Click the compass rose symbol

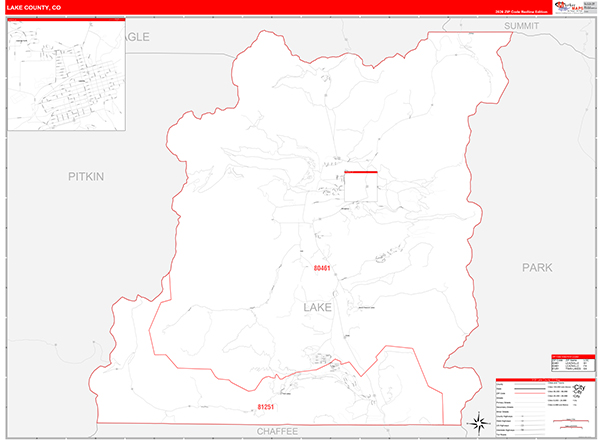(x=478, y=424)
